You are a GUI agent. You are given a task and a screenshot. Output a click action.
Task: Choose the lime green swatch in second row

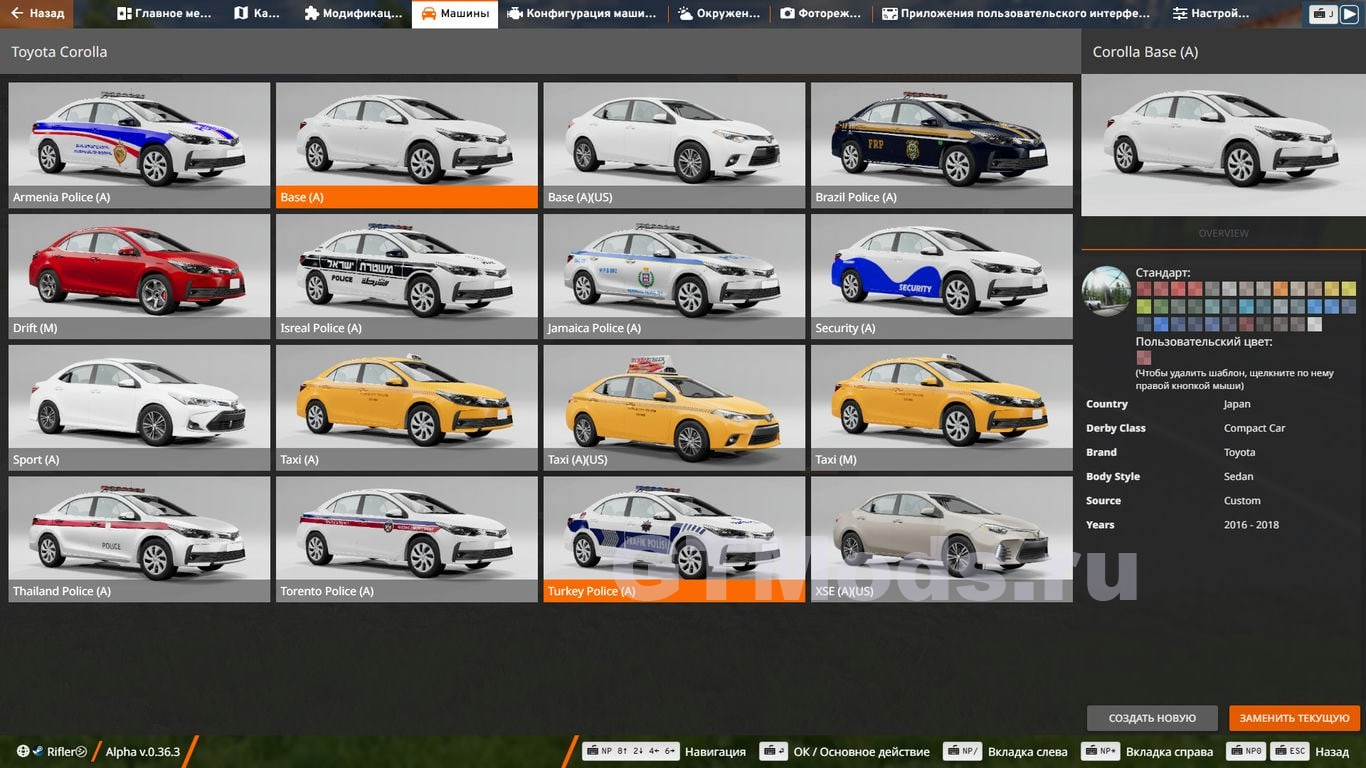click(1144, 306)
